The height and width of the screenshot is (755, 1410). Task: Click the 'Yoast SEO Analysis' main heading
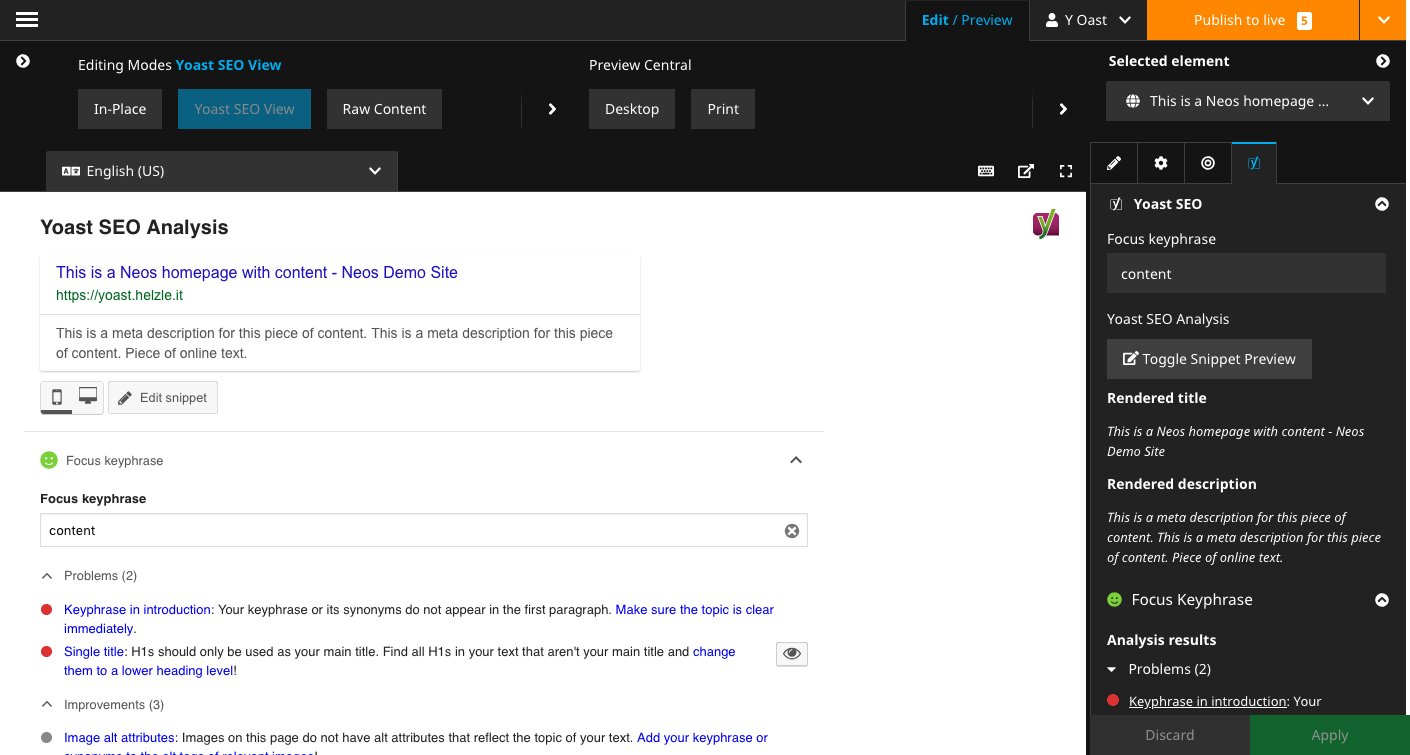click(x=134, y=227)
